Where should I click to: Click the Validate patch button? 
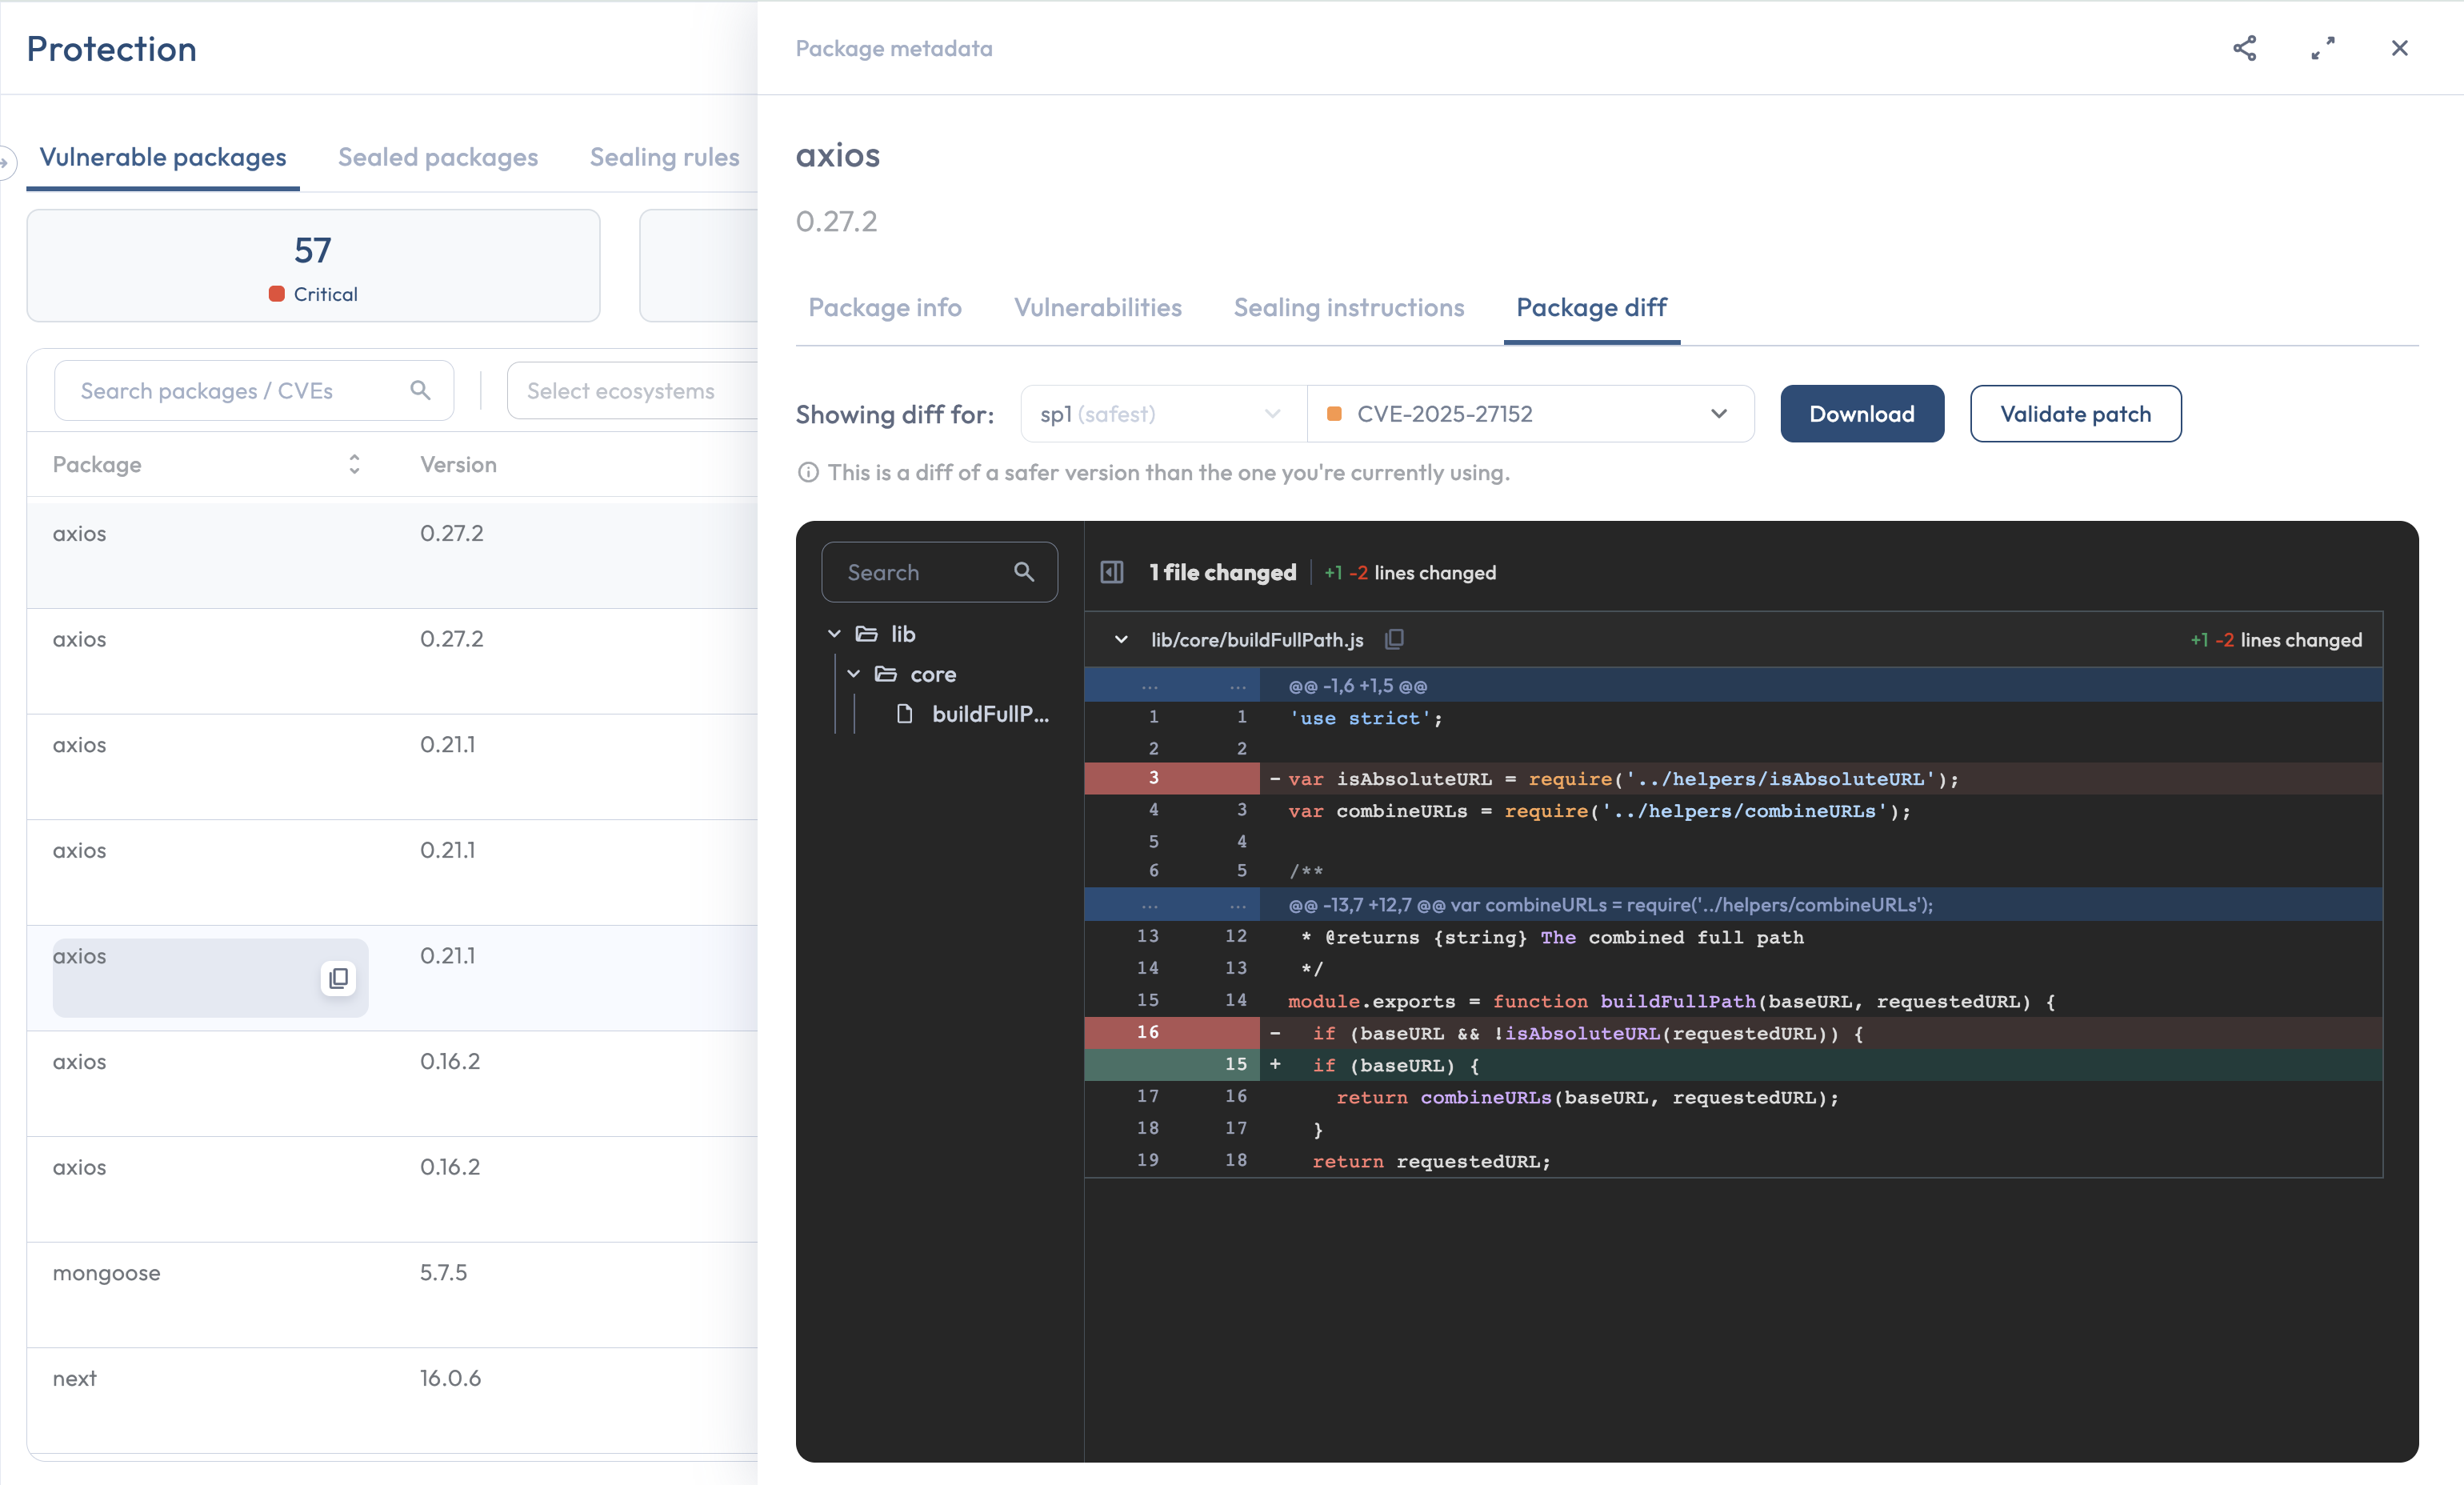point(2075,414)
